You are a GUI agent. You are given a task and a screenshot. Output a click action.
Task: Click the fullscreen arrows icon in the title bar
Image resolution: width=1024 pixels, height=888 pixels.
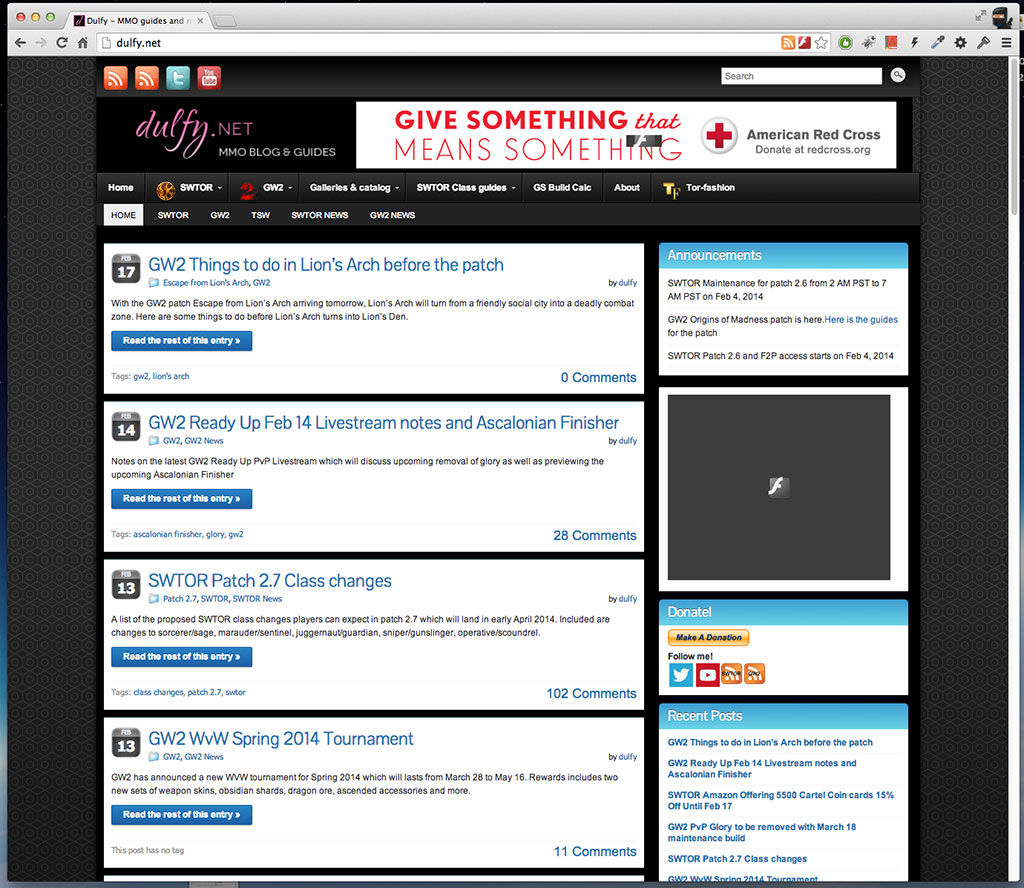(x=980, y=16)
